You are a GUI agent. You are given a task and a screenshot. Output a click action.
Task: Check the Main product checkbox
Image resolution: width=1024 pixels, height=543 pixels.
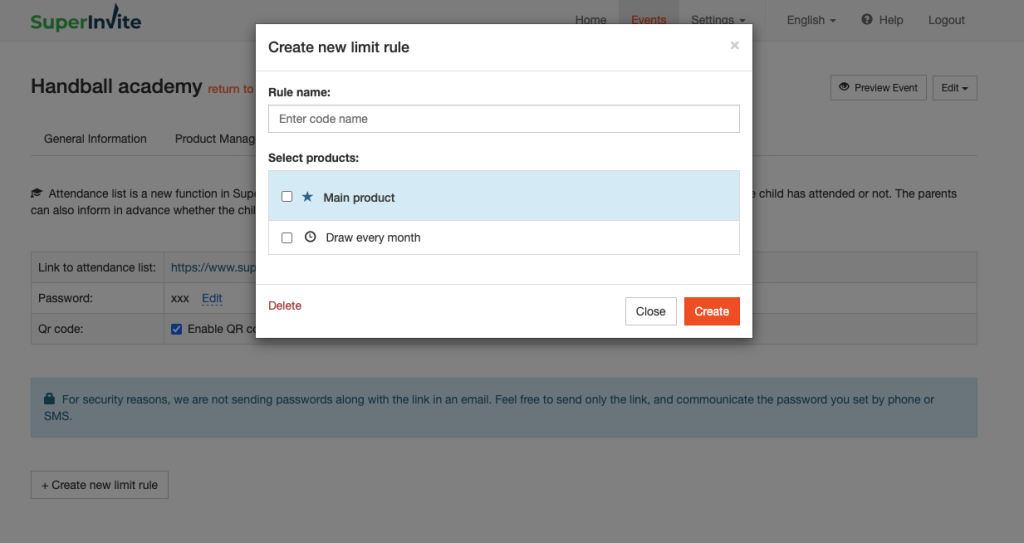pos(287,197)
